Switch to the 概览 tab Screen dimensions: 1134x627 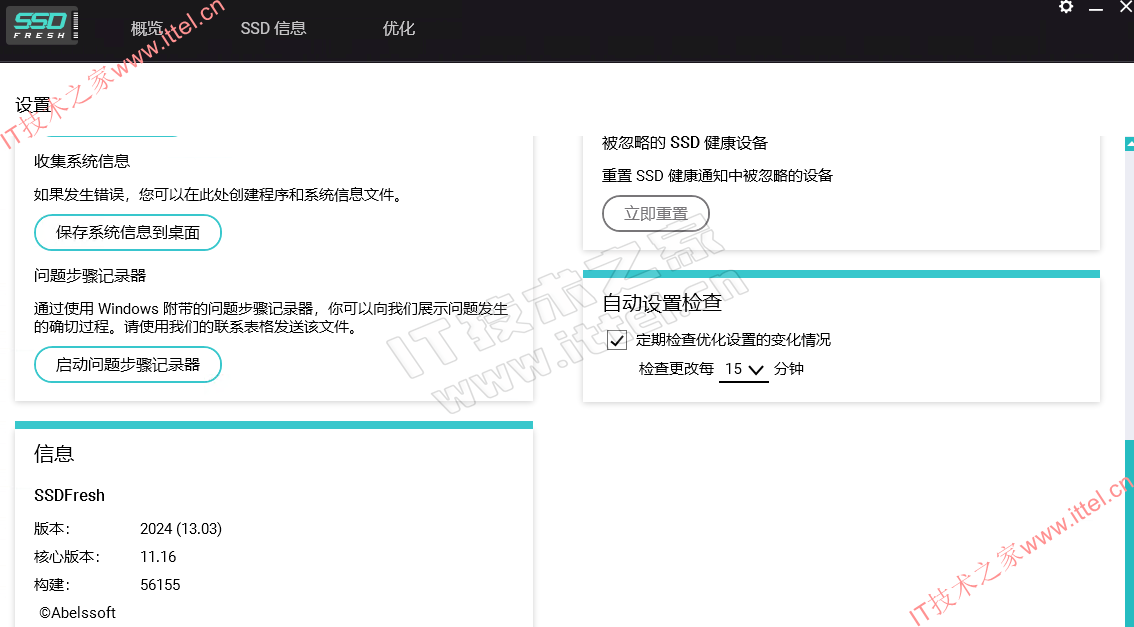147,28
